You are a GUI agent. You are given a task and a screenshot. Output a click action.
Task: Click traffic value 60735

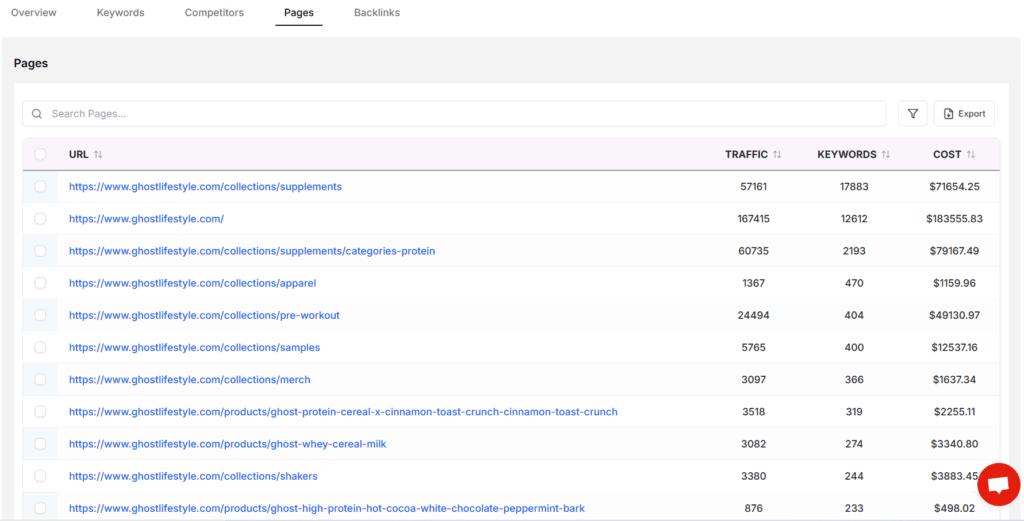click(x=754, y=251)
